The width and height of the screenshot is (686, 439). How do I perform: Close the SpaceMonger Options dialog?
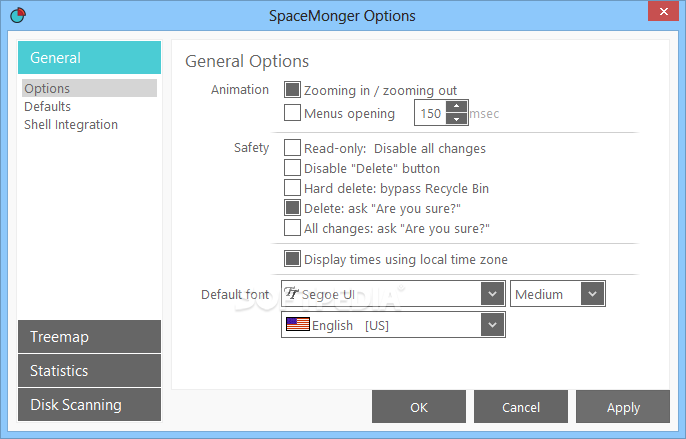(663, 11)
